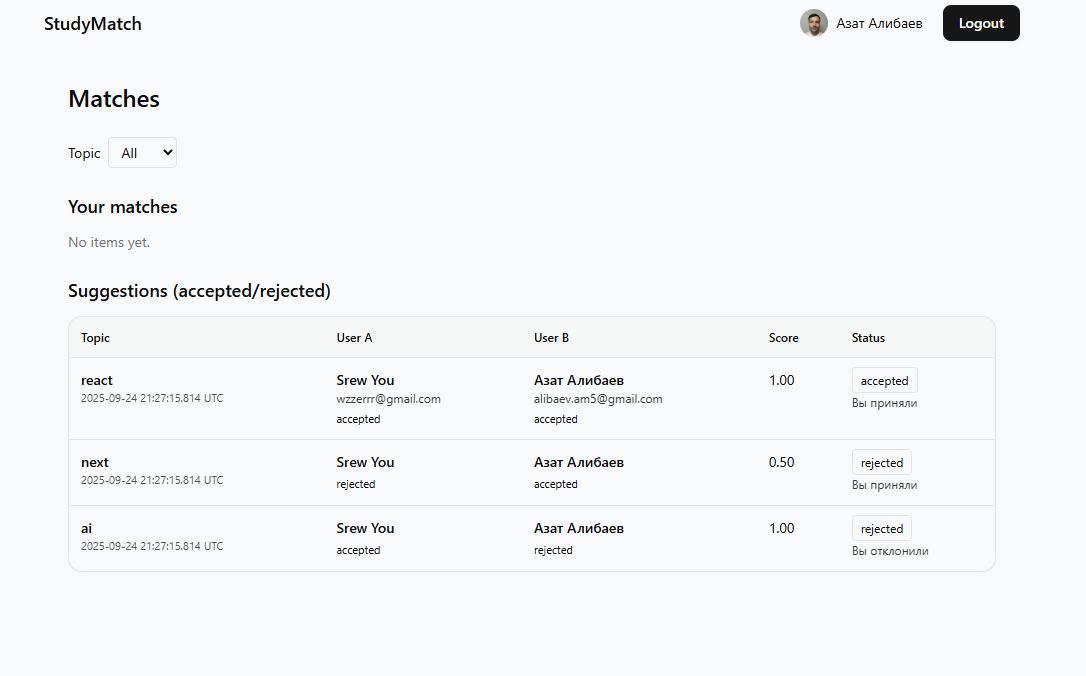This screenshot has height=676, width=1086.
Task: Open the Topic filter dropdown
Action: pyautogui.click(x=142, y=153)
